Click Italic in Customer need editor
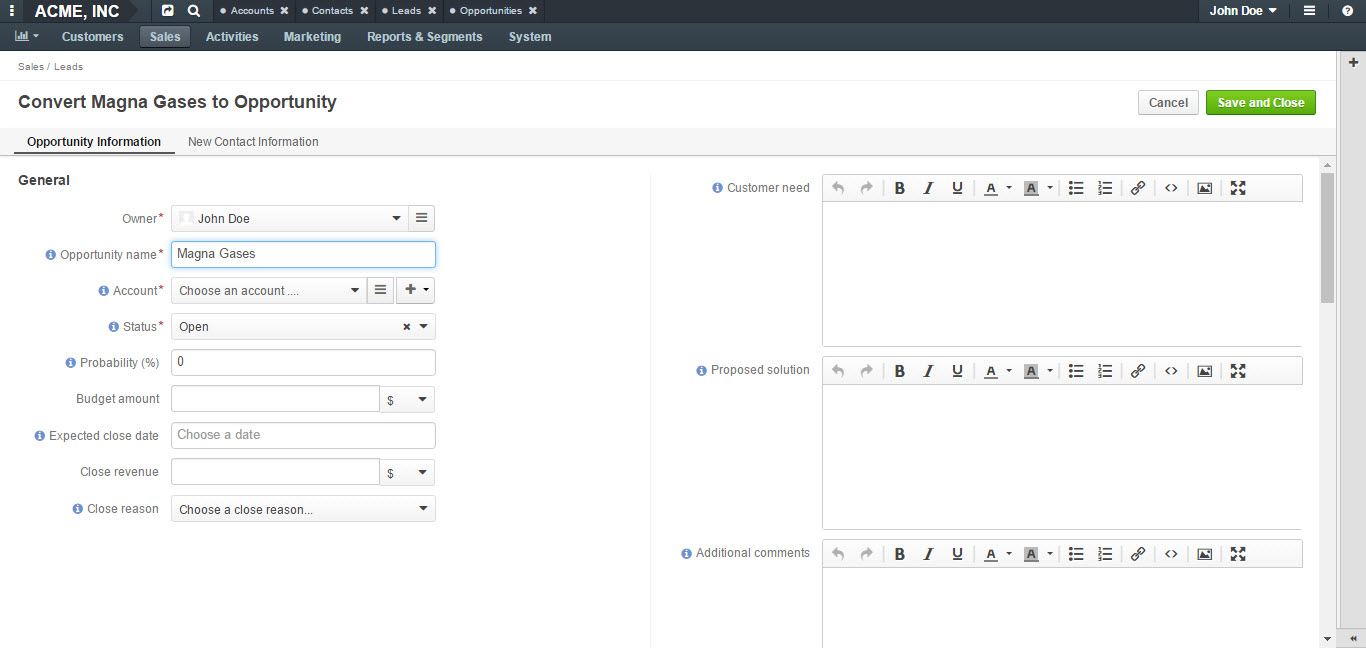Viewport: 1366px width, 648px height. click(928, 188)
